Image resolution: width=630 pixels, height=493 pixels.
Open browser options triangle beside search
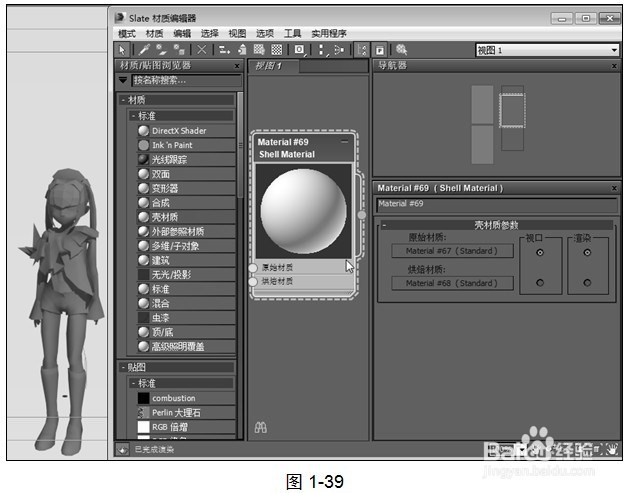click(x=123, y=80)
